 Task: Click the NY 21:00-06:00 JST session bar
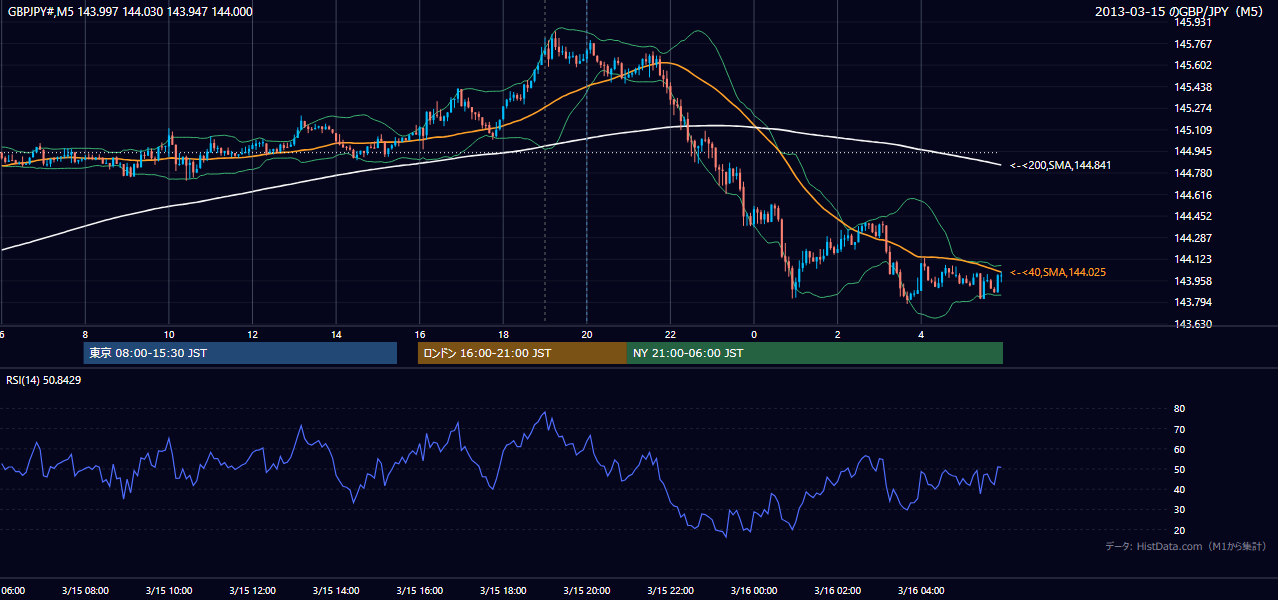pos(815,353)
